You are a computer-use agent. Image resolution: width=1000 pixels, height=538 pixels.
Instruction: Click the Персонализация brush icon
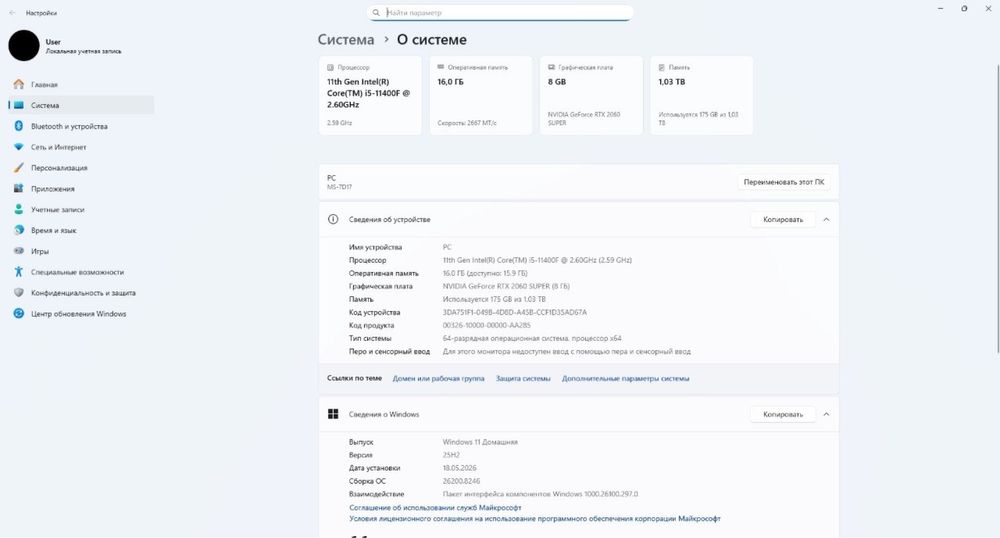18,168
